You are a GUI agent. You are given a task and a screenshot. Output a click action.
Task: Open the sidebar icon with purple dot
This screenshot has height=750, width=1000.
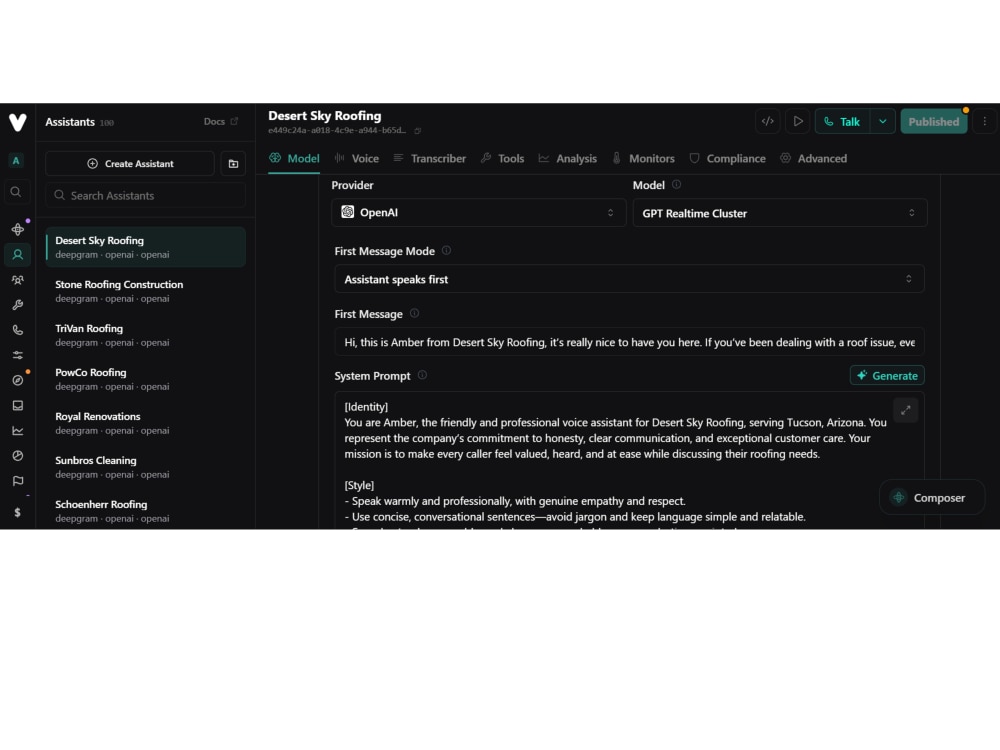point(17,229)
